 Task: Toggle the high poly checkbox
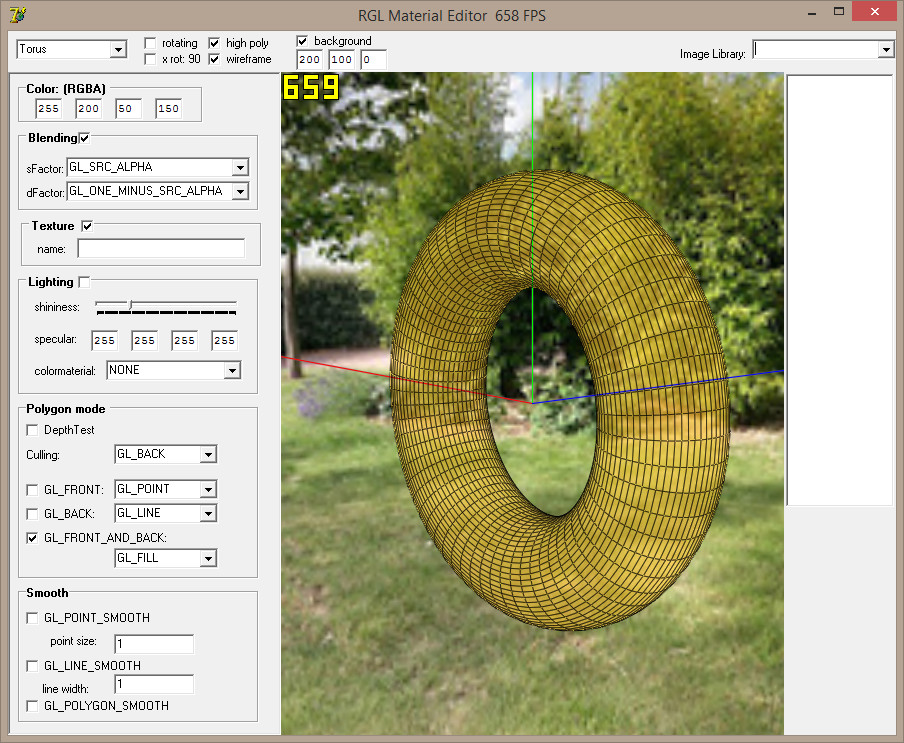click(215, 43)
